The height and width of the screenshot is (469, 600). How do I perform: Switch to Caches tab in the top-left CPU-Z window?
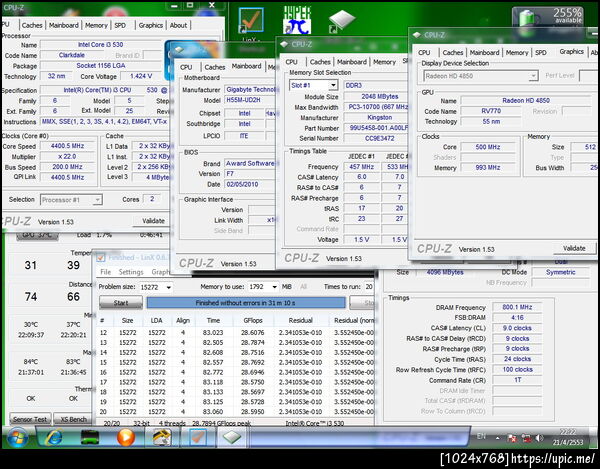(32, 25)
